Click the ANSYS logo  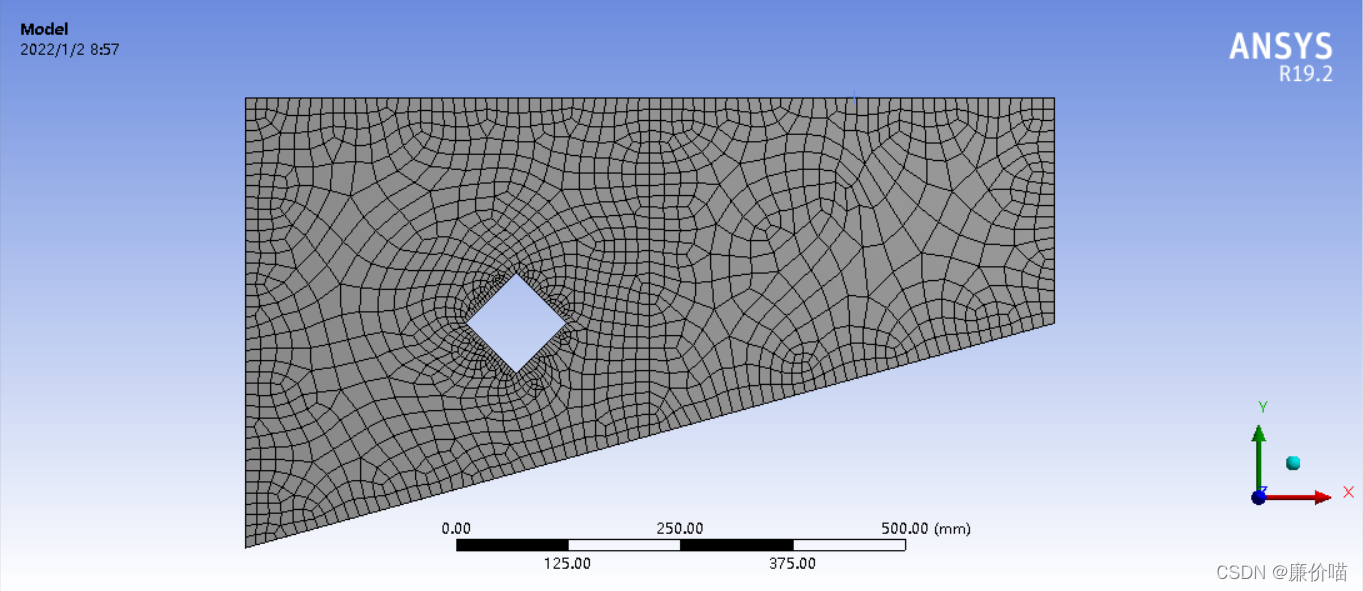[1281, 47]
